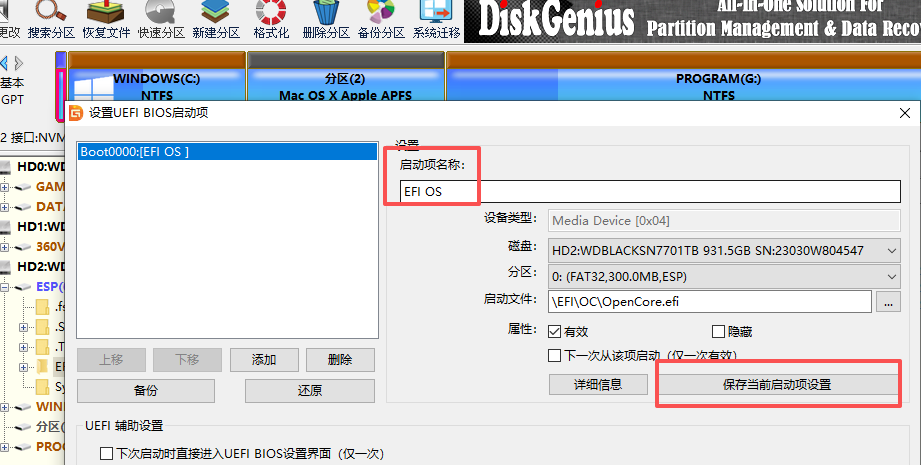Image resolution: width=921 pixels, height=465 pixels.
Task: Open the 磁盘 disk dropdown
Action: (x=724, y=251)
